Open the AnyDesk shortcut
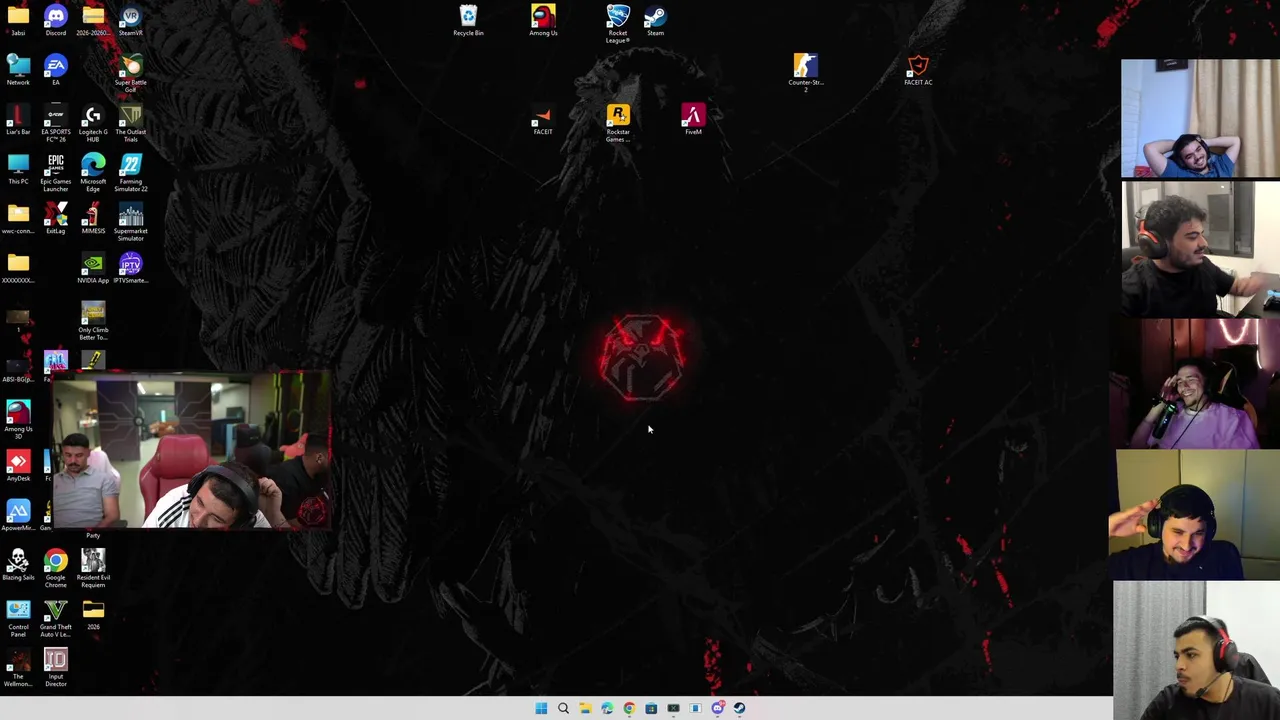The width and height of the screenshot is (1280, 720). coord(18,465)
